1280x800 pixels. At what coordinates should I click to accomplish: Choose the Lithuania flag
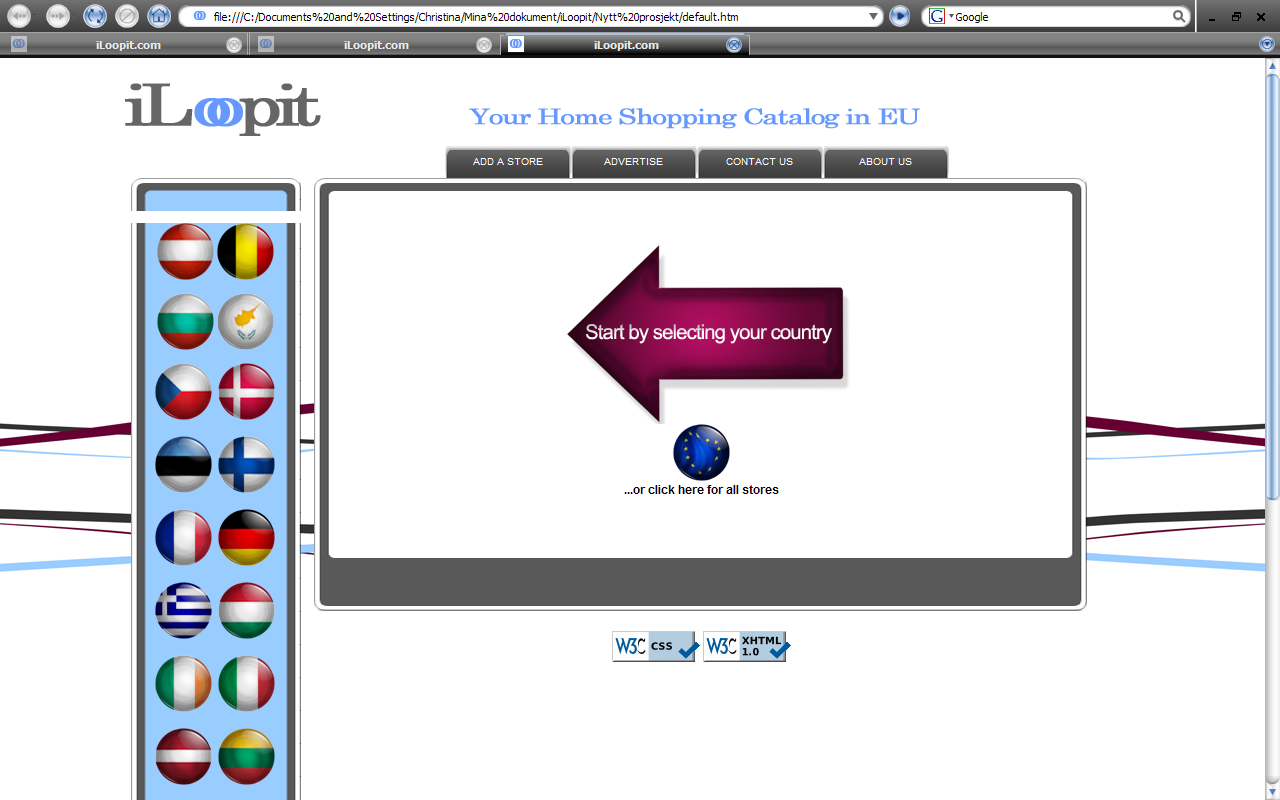(x=246, y=756)
